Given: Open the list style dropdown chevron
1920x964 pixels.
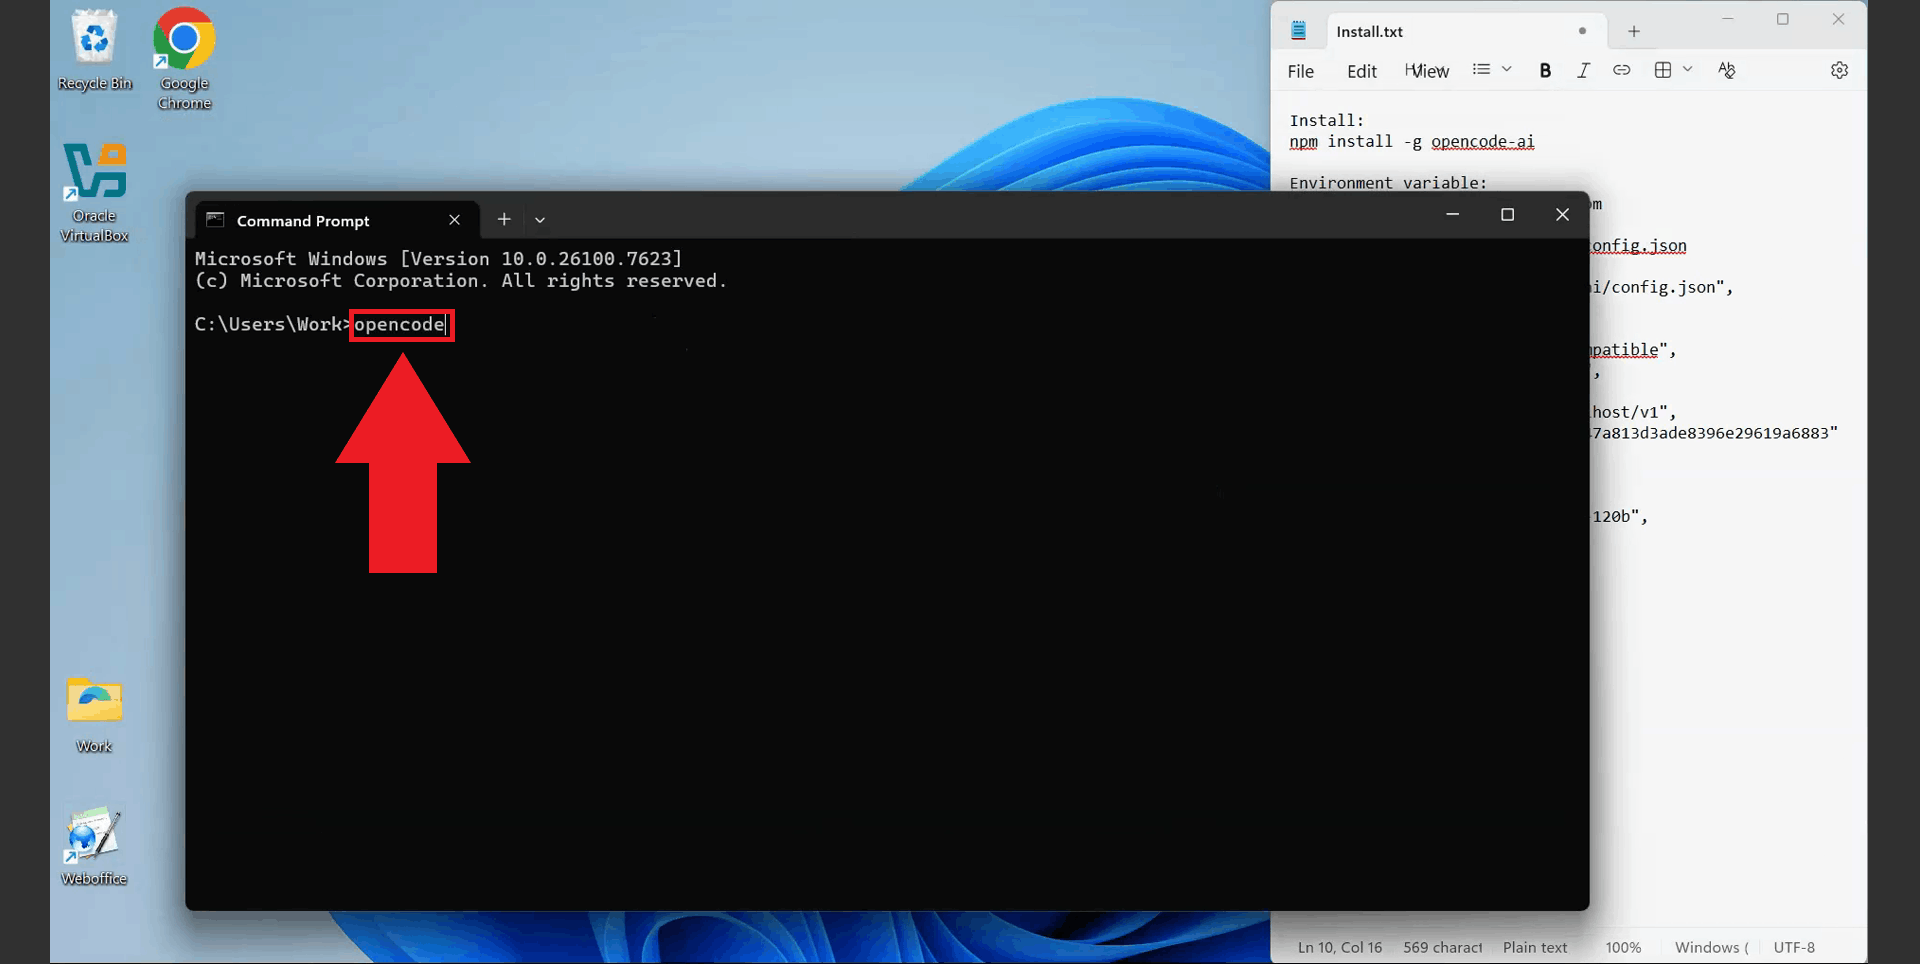Looking at the screenshot, I should point(1505,69).
